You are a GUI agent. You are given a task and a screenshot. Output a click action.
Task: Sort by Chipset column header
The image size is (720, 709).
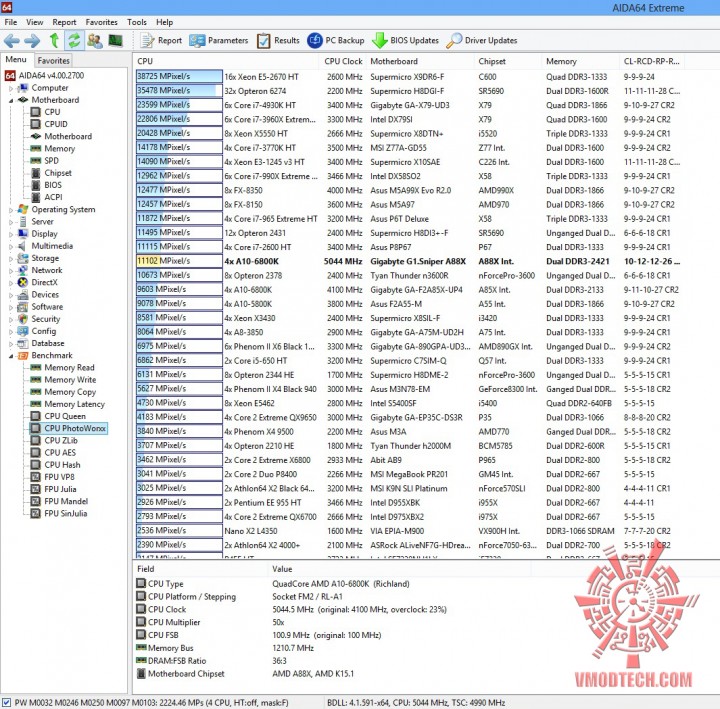507,62
